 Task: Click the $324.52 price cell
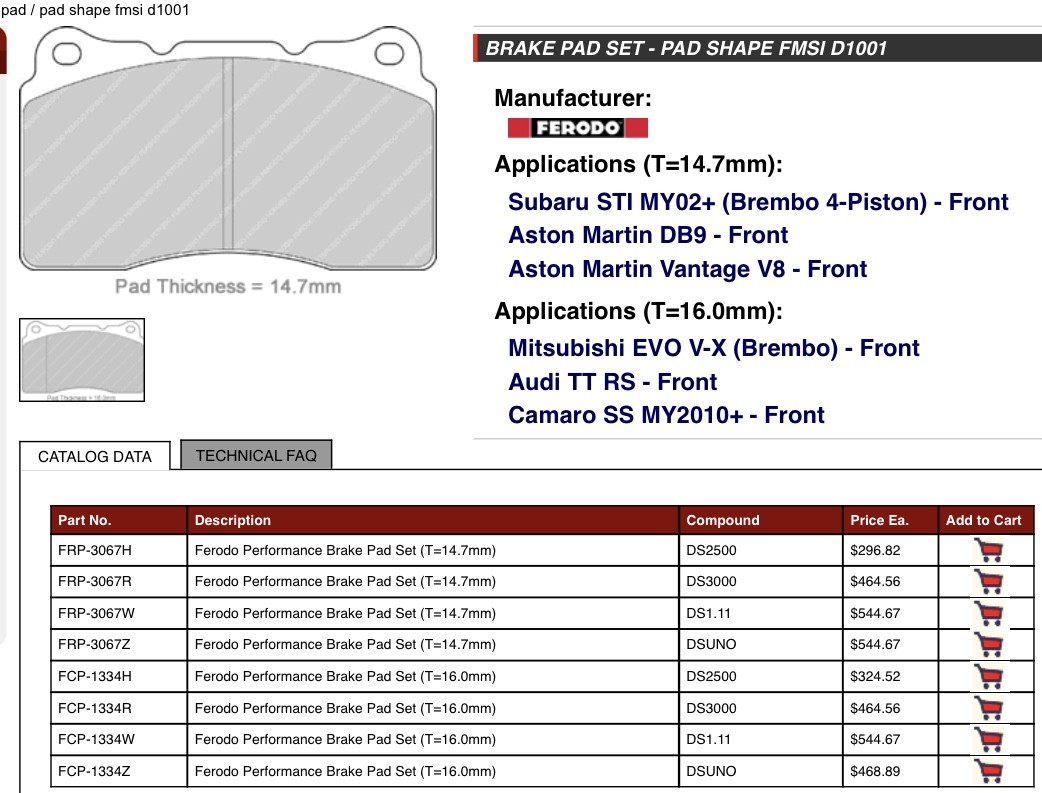tap(890, 677)
